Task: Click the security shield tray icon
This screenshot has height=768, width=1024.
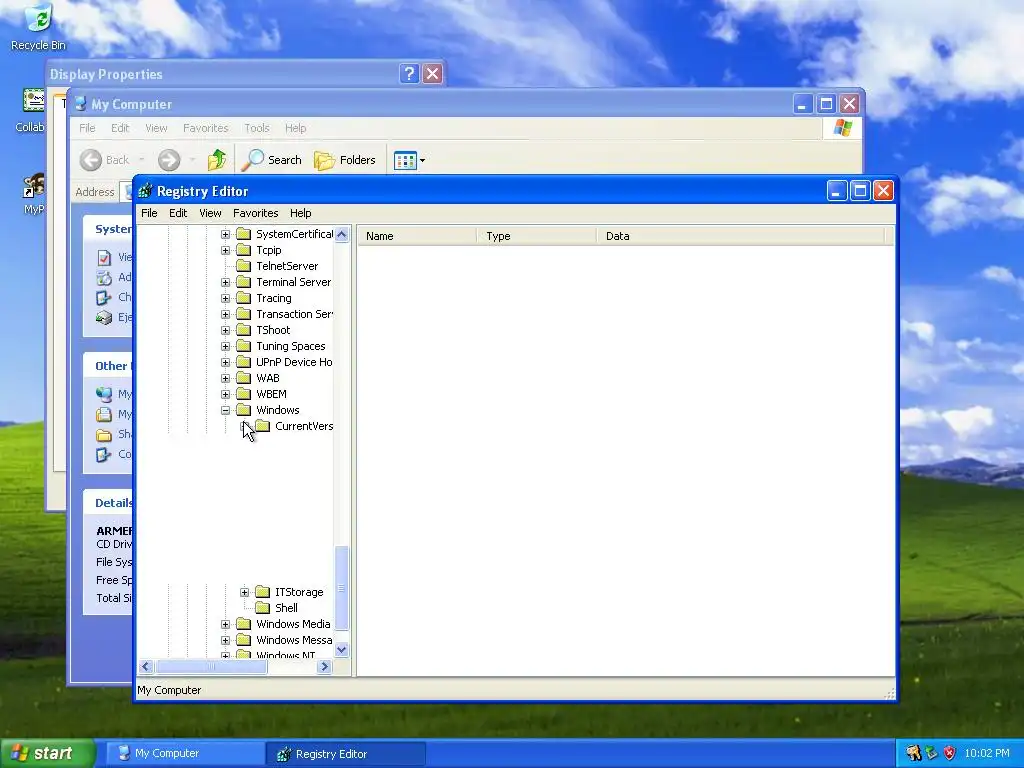Action: click(950, 753)
